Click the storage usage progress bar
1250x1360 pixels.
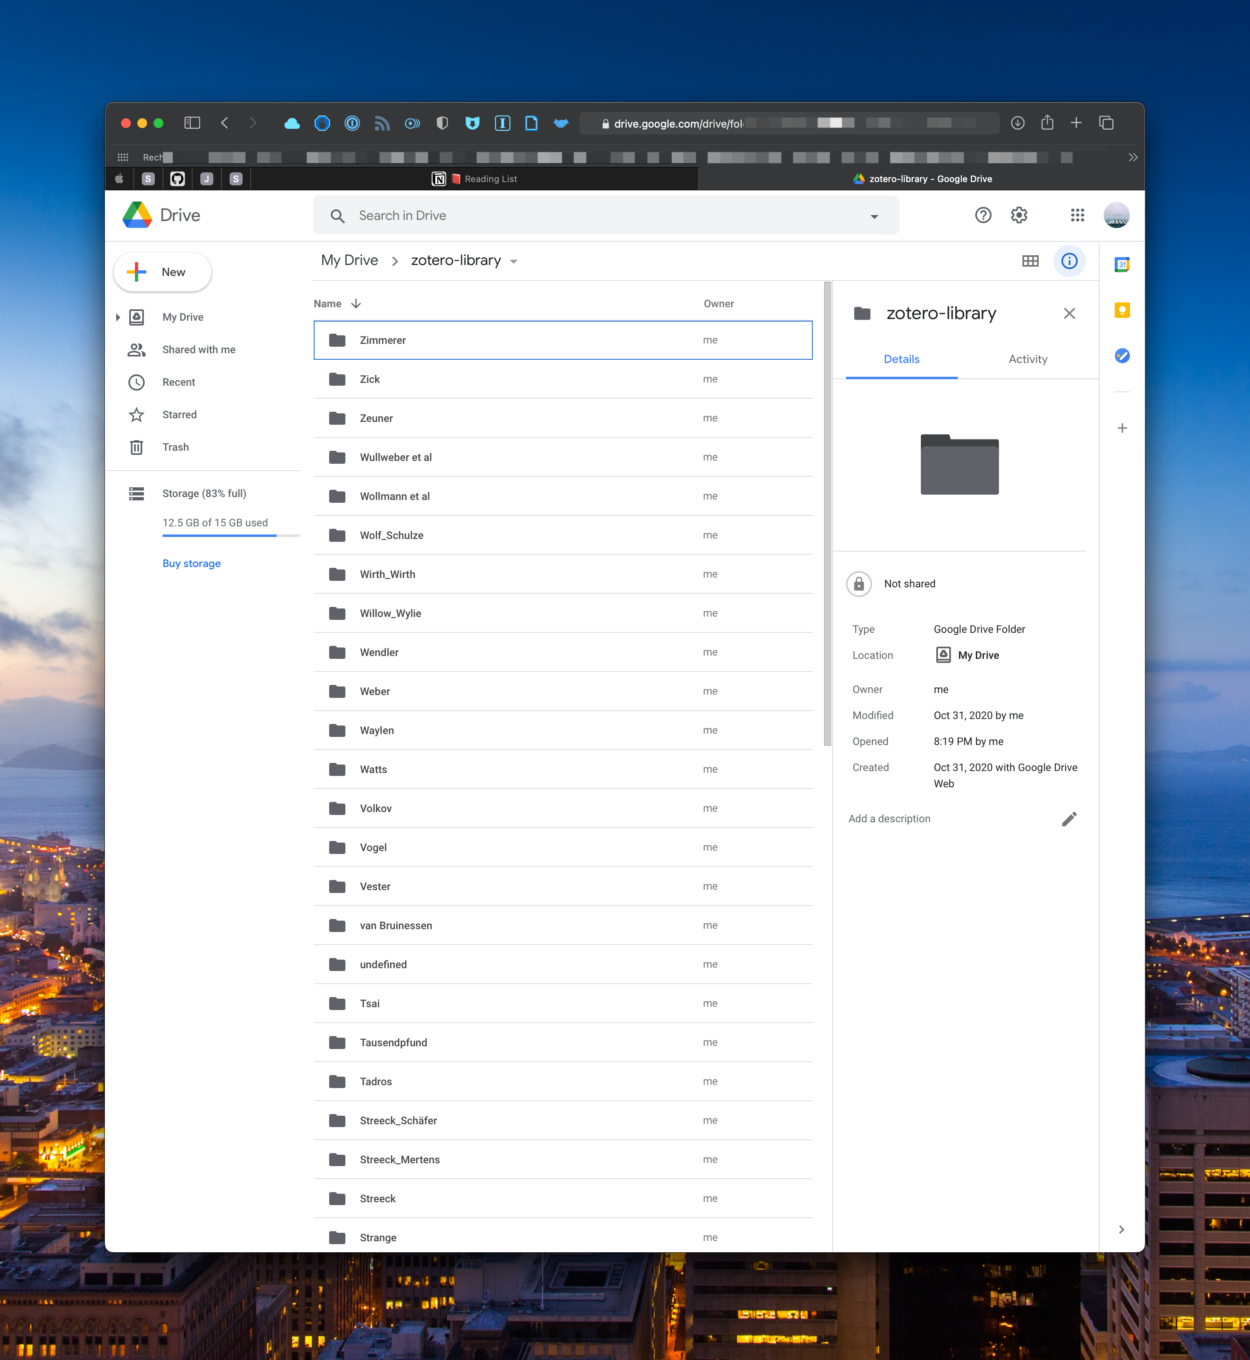(230, 536)
